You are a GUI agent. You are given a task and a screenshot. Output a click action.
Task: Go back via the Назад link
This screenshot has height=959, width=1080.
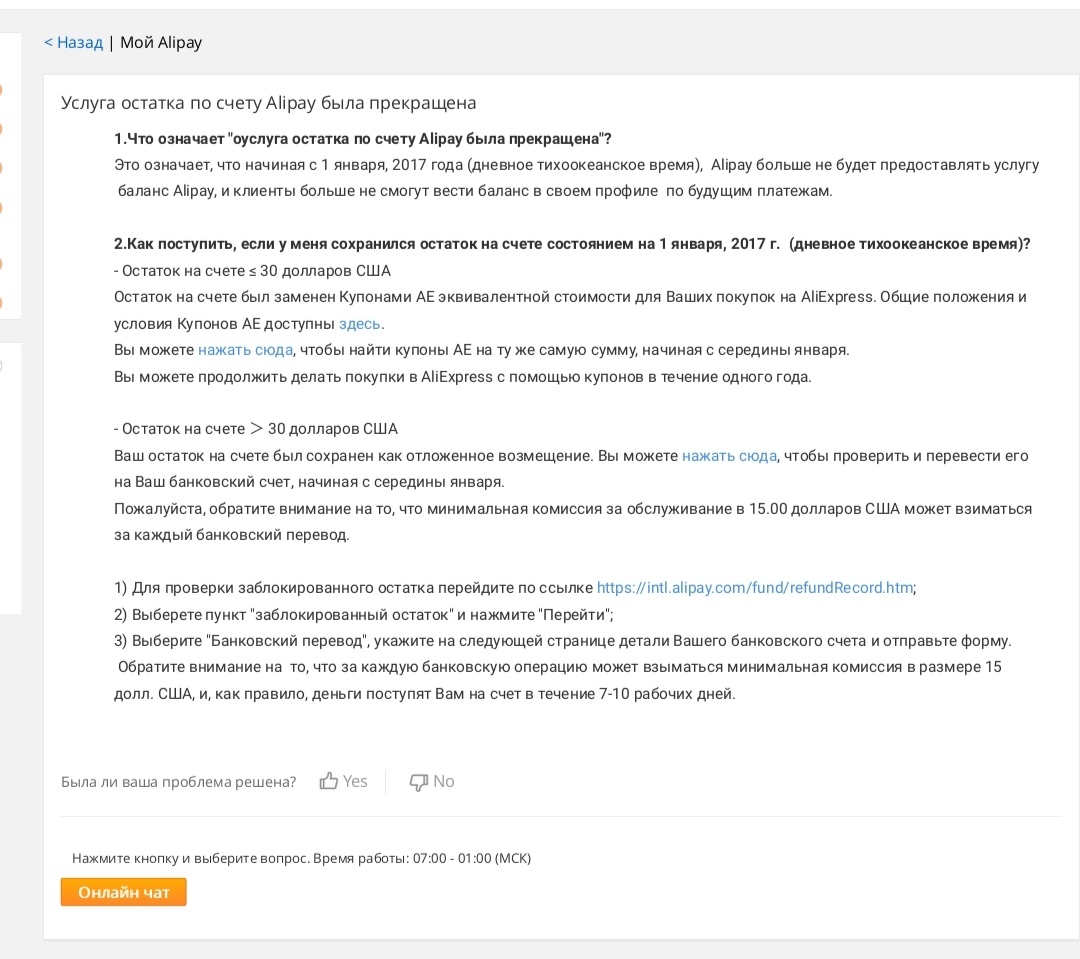point(74,43)
